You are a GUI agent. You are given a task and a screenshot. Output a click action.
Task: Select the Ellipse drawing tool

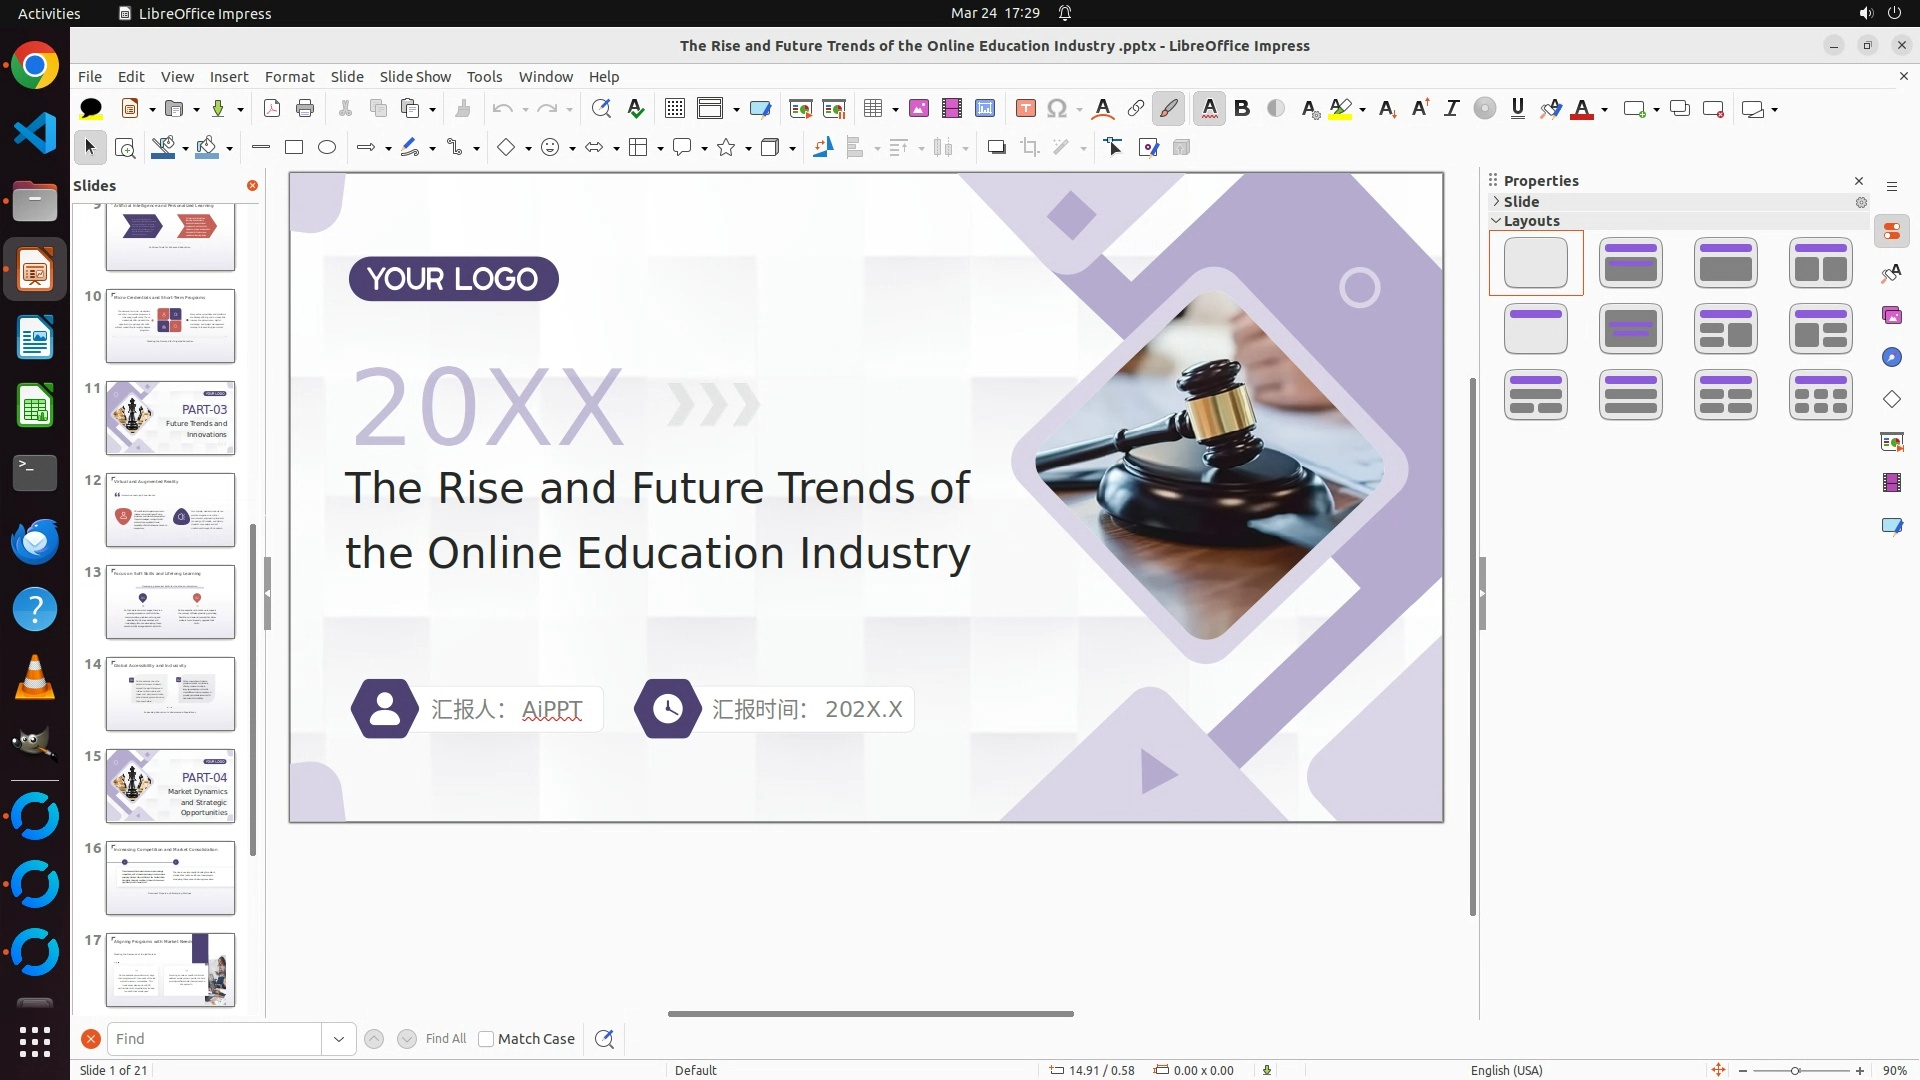coord(327,148)
